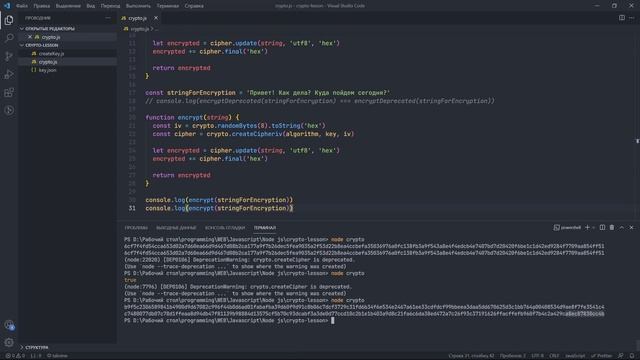
Task: Create a new terminal with plus icon
Action: (x=587, y=227)
